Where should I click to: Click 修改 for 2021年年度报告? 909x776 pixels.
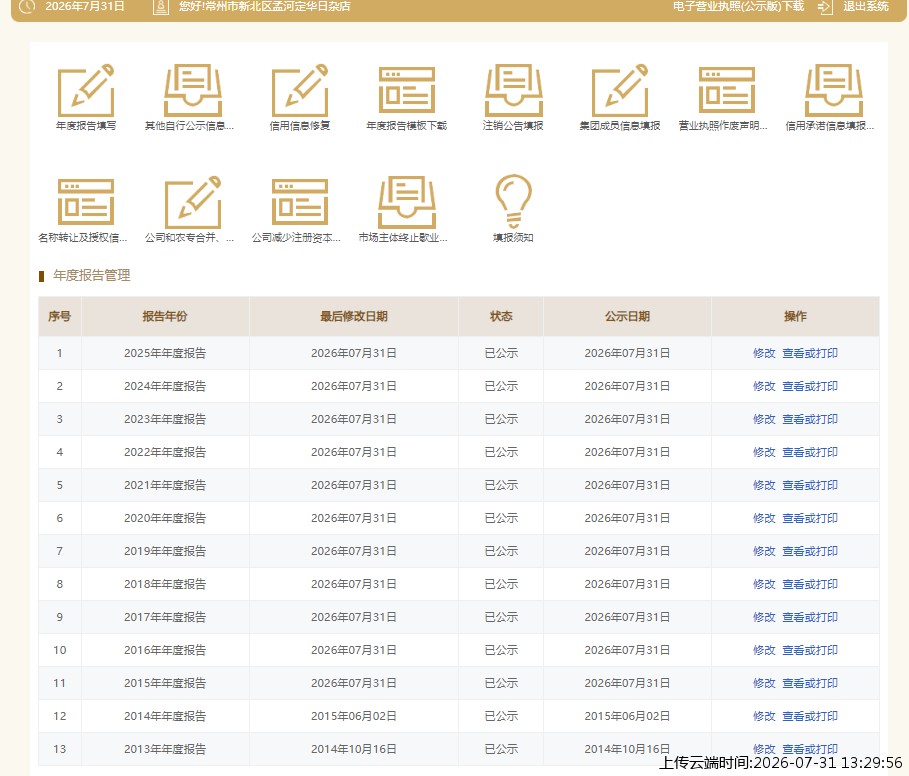(763, 485)
